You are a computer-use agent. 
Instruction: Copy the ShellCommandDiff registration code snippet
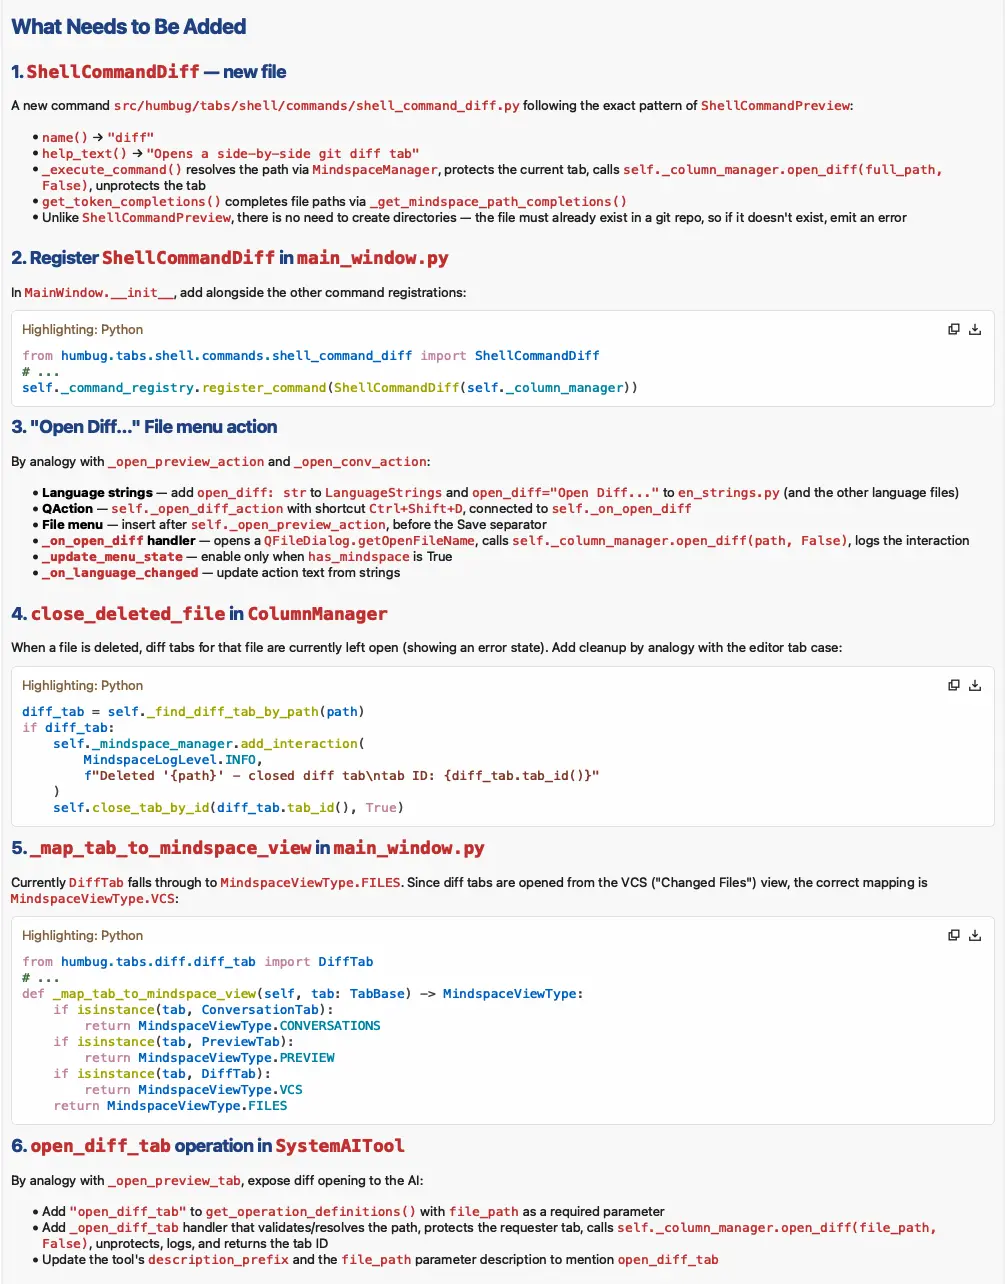(953, 328)
